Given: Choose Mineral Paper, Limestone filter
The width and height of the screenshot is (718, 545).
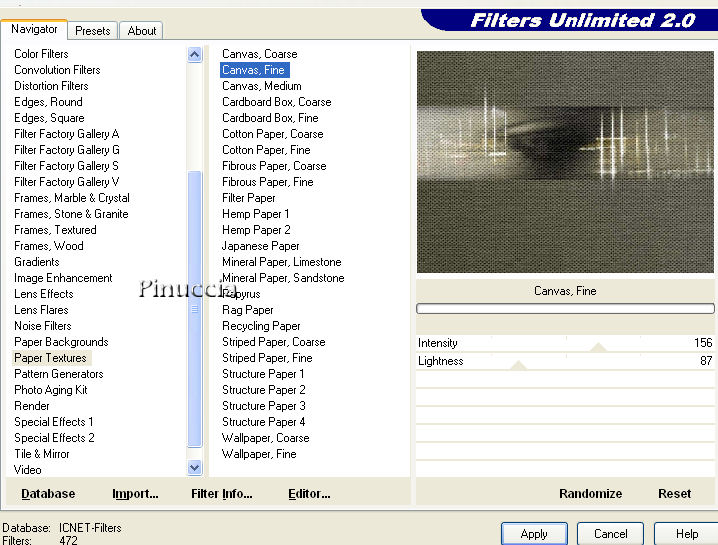Looking at the screenshot, I should (282, 262).
